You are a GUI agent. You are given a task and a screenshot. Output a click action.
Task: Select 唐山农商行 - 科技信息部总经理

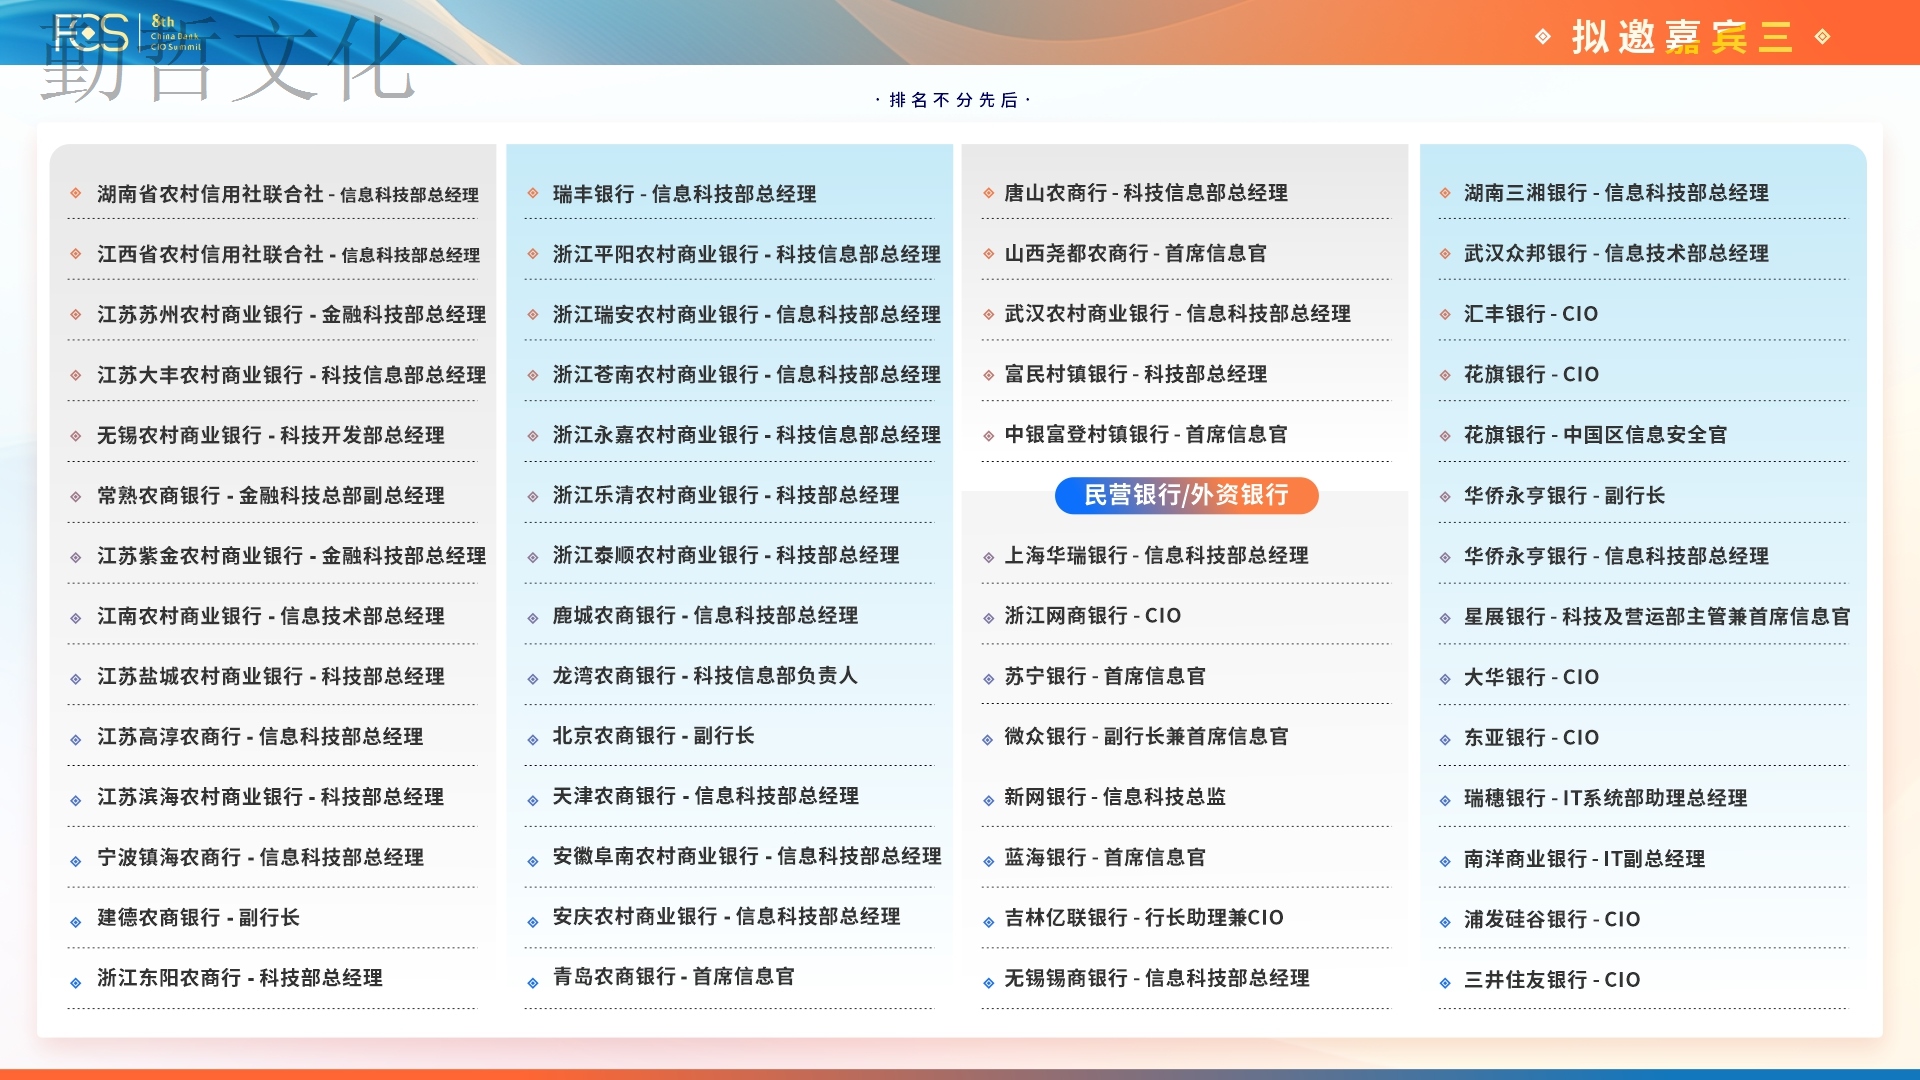click(x=1146, y=193)
